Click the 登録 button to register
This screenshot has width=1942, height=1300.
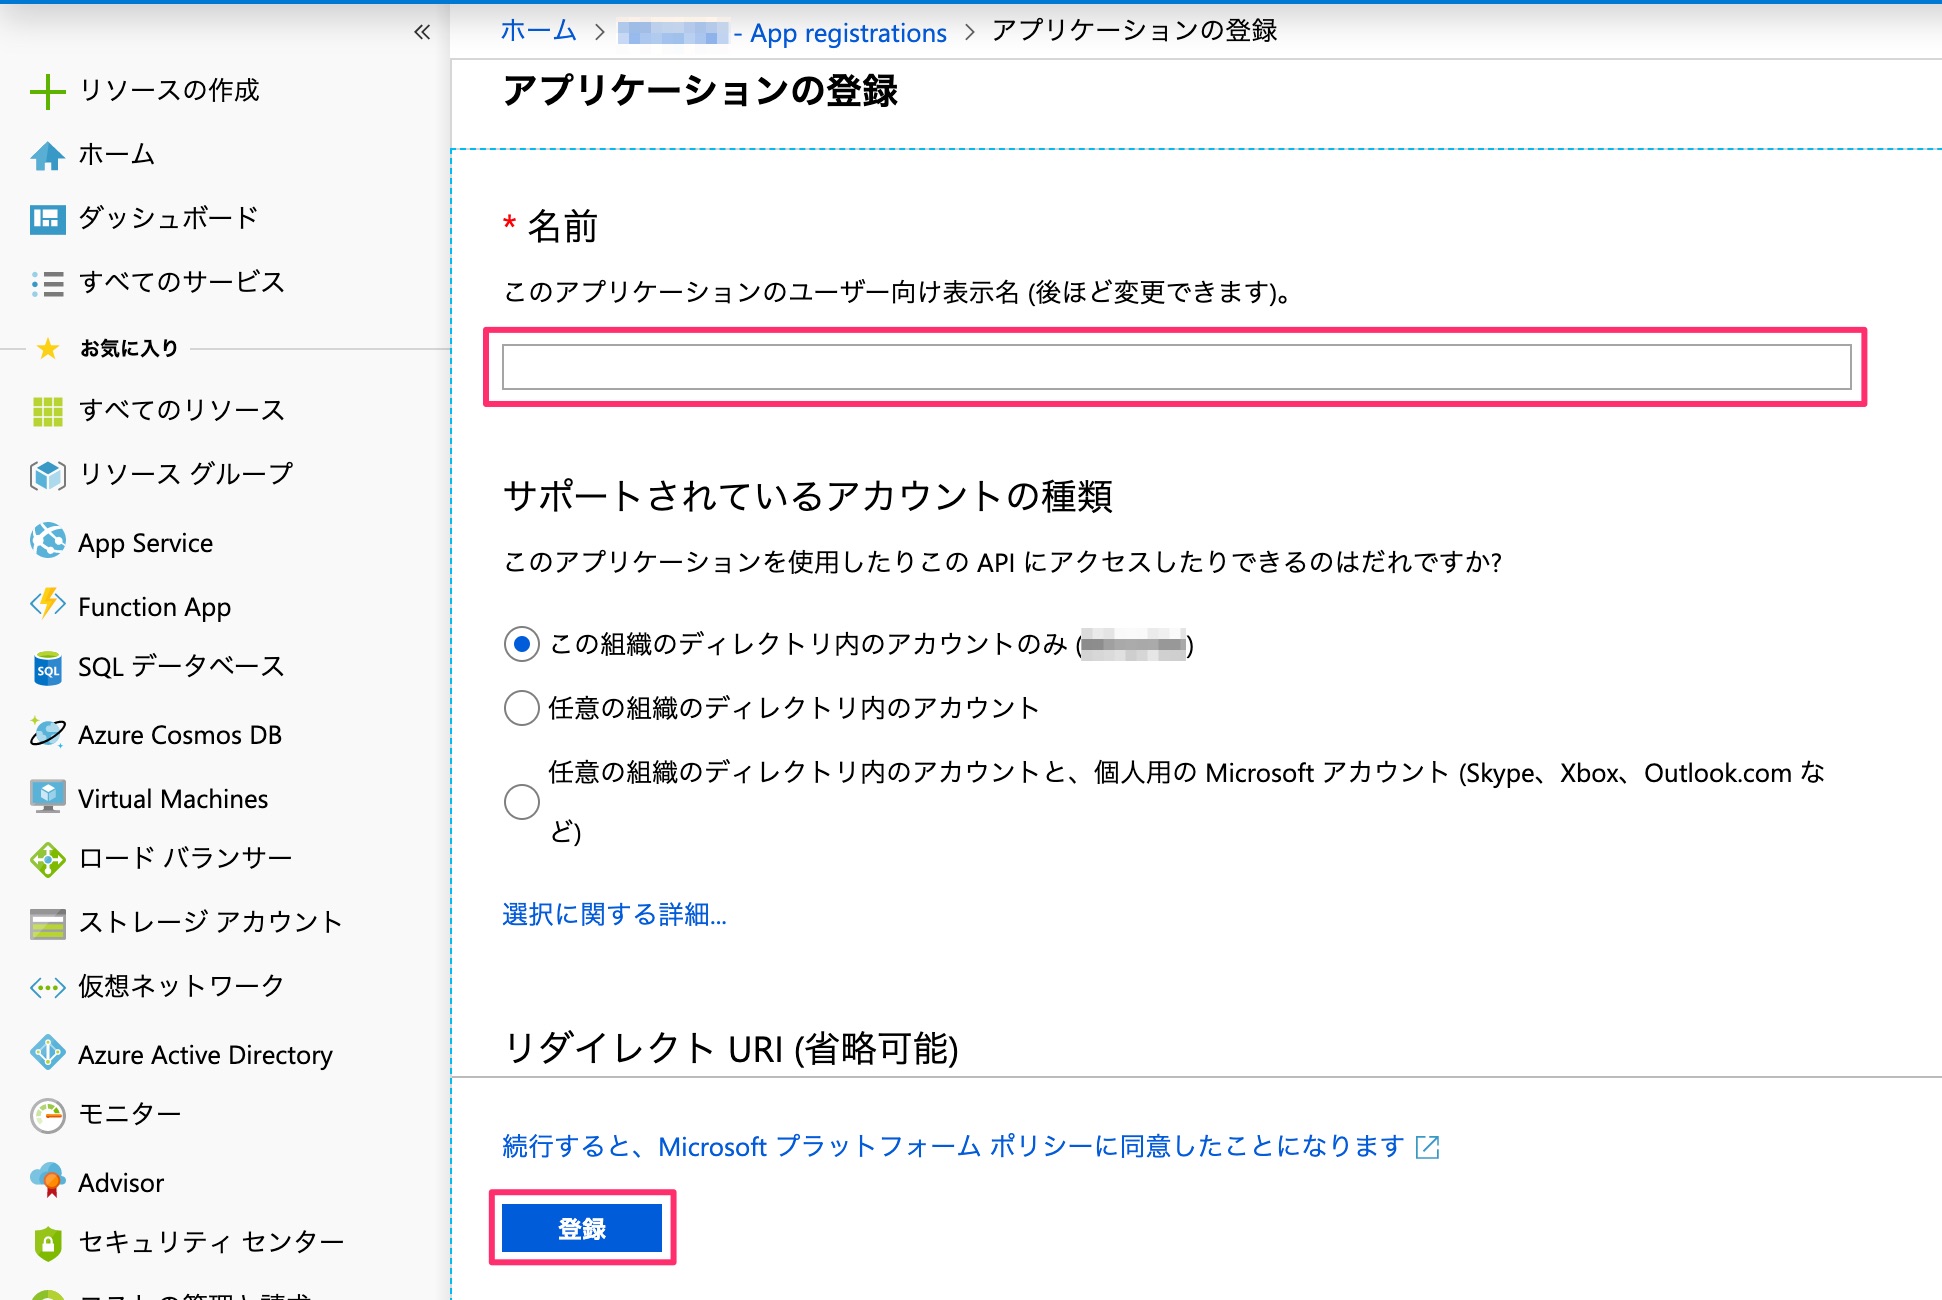pos(582,1228)
